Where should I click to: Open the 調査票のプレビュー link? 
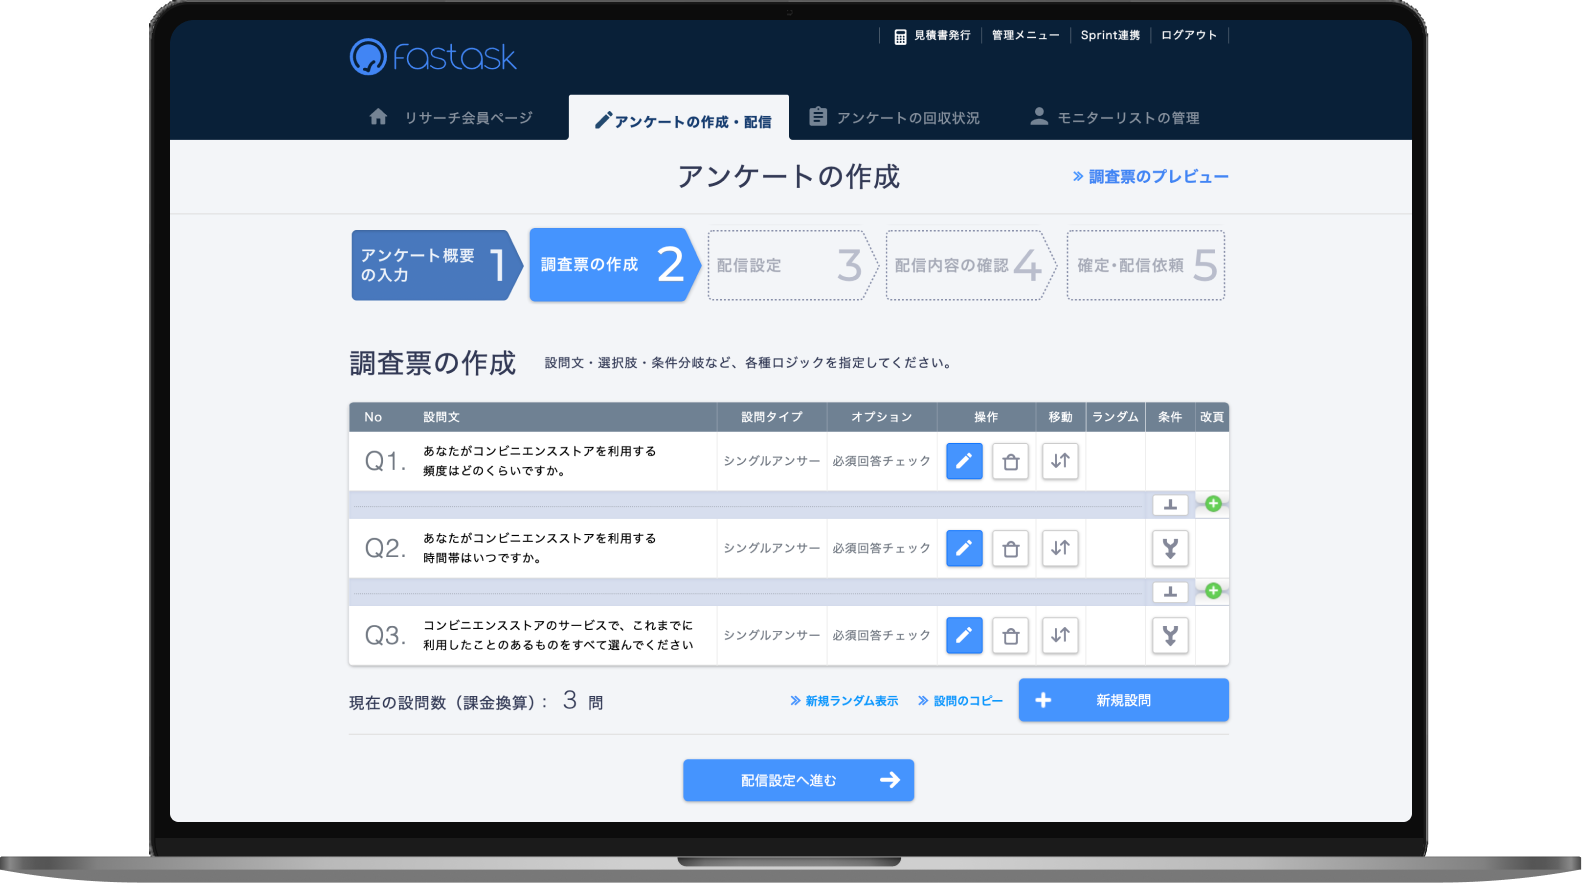point(1150,177)
